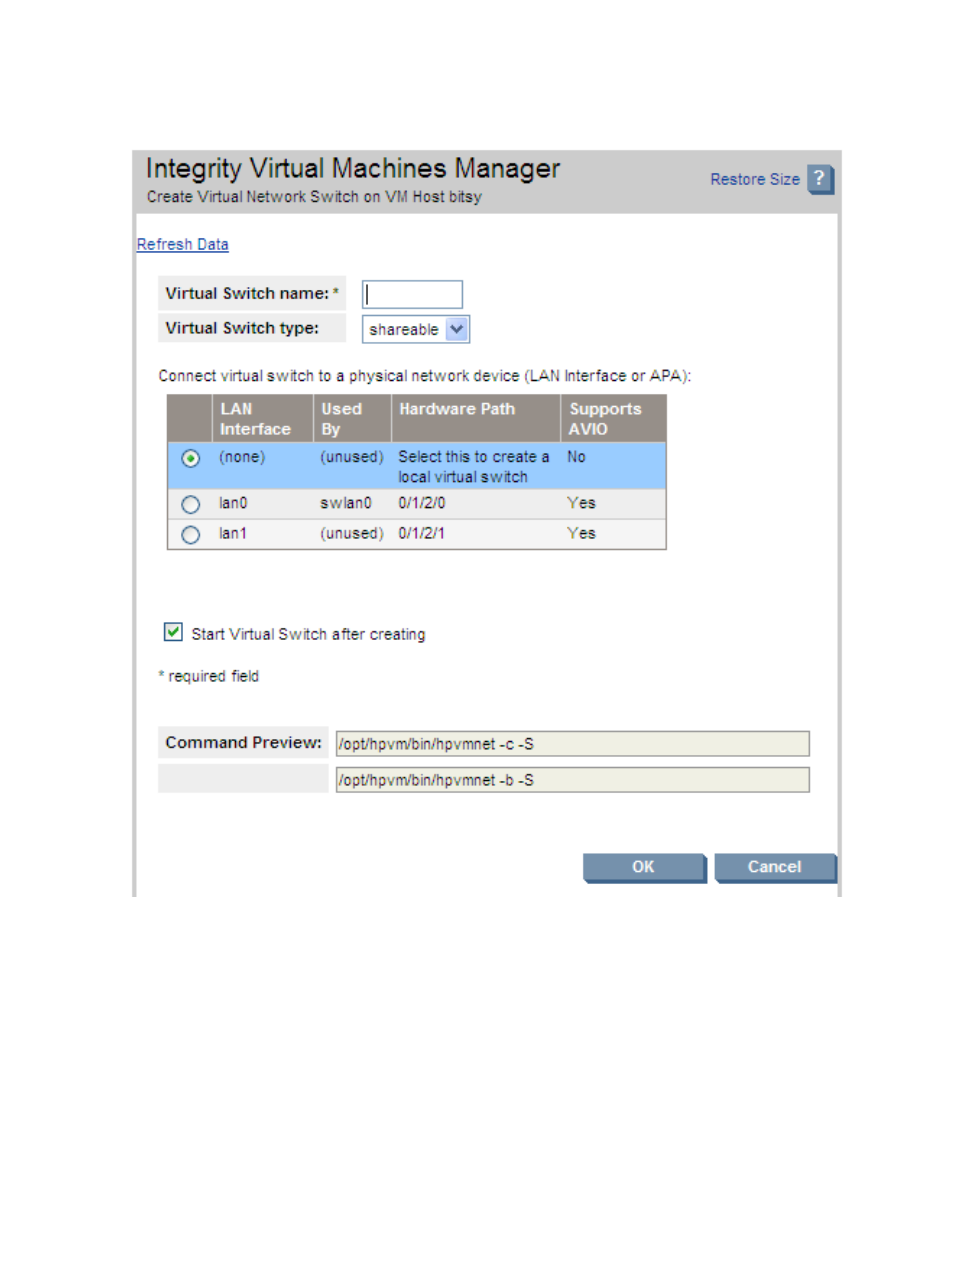Click the Virtual Switch type label
954x1270 pixels.
[242, 328]
